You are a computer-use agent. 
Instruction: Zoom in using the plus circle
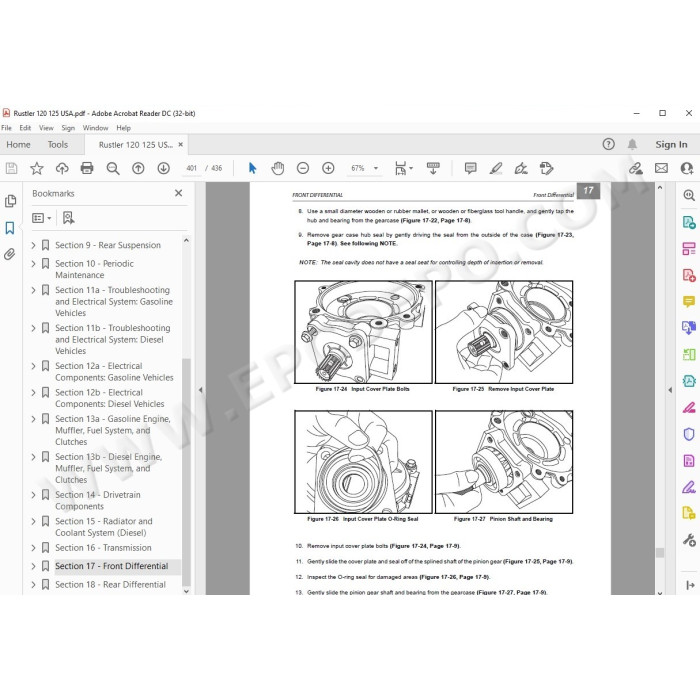328,168
